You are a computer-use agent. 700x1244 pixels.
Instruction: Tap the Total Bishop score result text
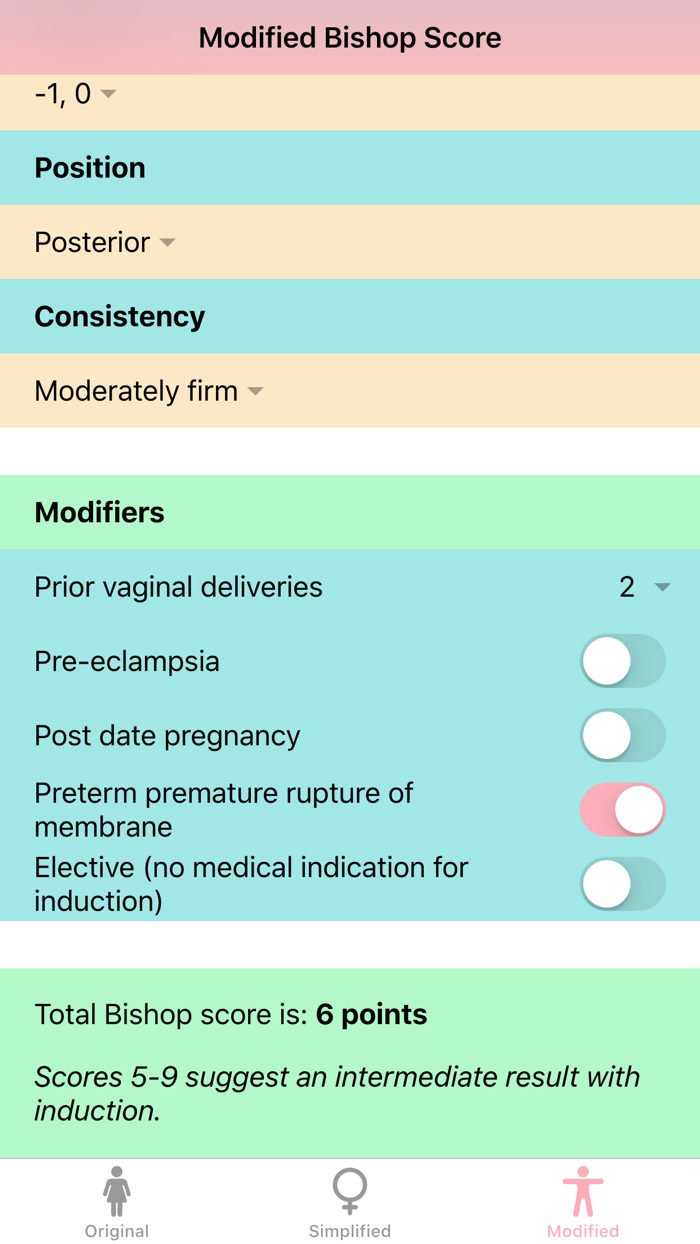pyautogui.click(x=231, y=1014)
